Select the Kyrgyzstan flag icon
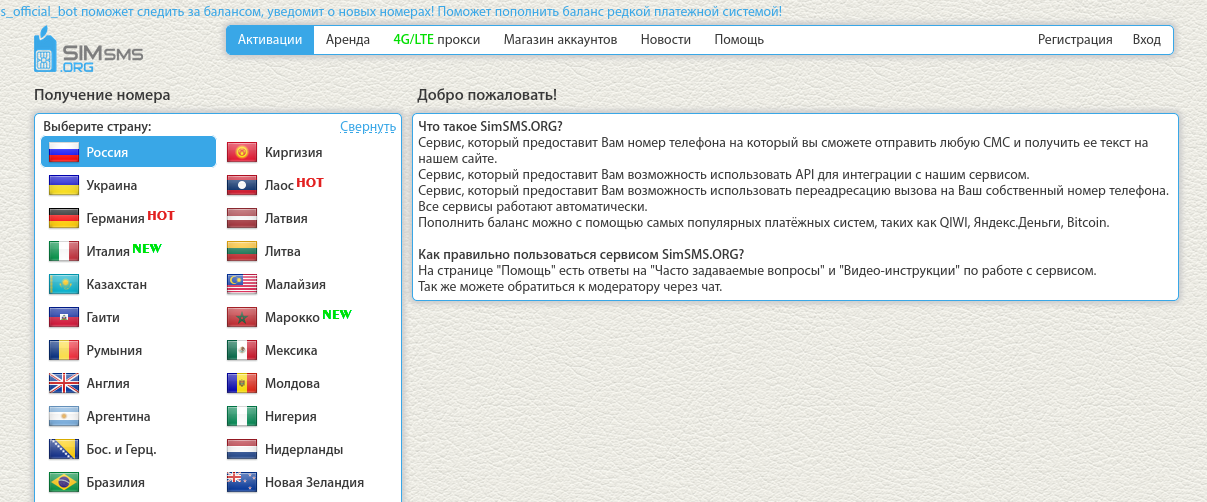The width and height of the screenshot is (1207, 502). [243, 152]
